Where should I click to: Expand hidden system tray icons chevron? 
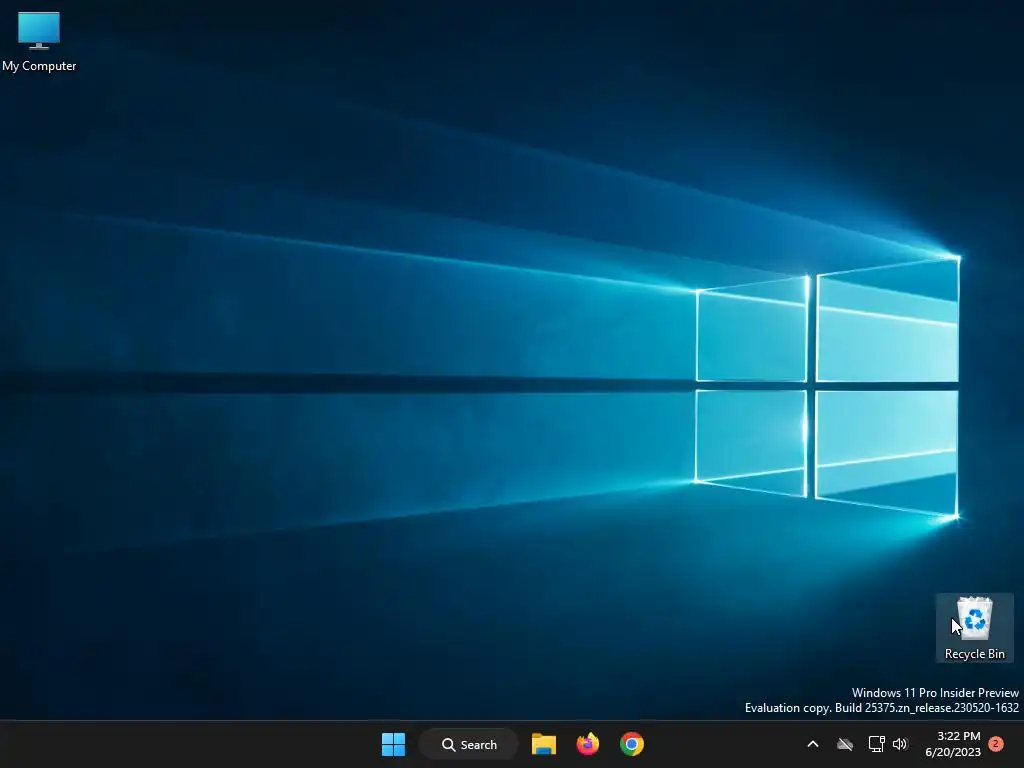point(813,744)
